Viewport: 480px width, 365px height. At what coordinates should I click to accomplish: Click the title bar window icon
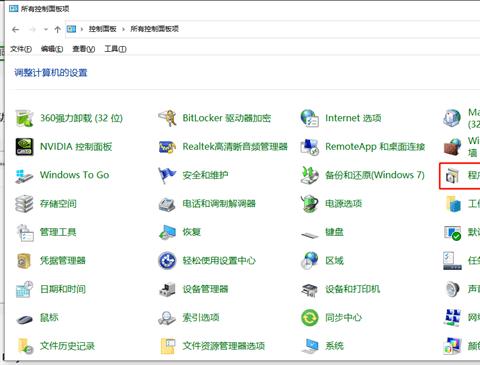(x=14, y=9)
